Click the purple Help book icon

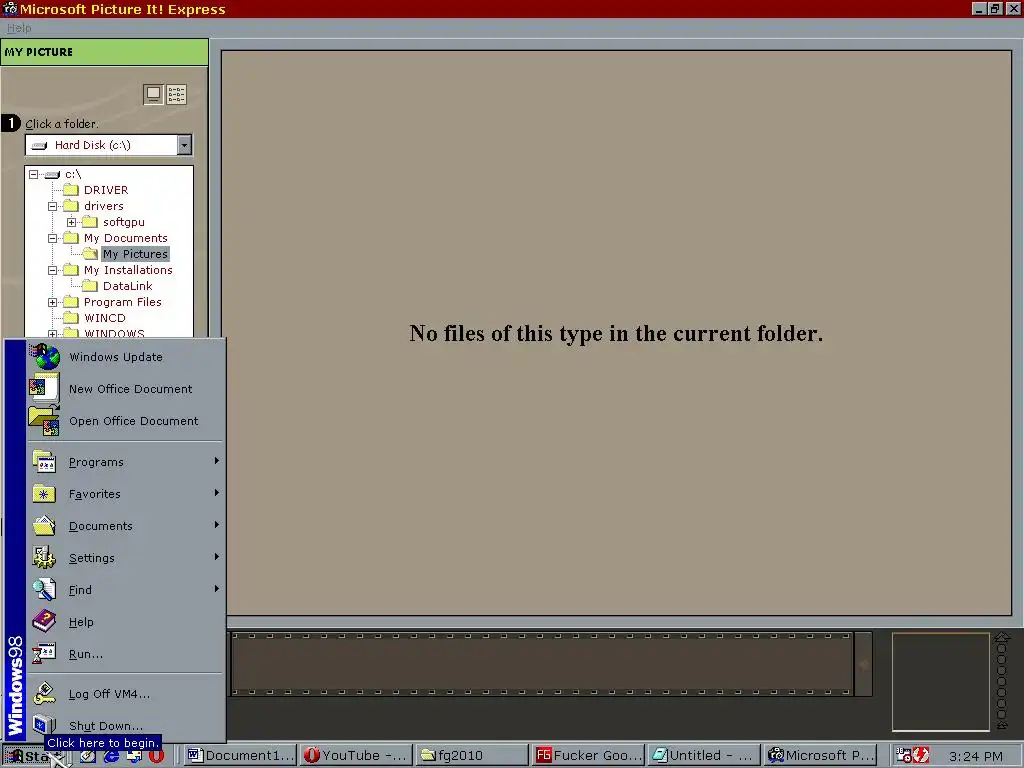point(44,622)
